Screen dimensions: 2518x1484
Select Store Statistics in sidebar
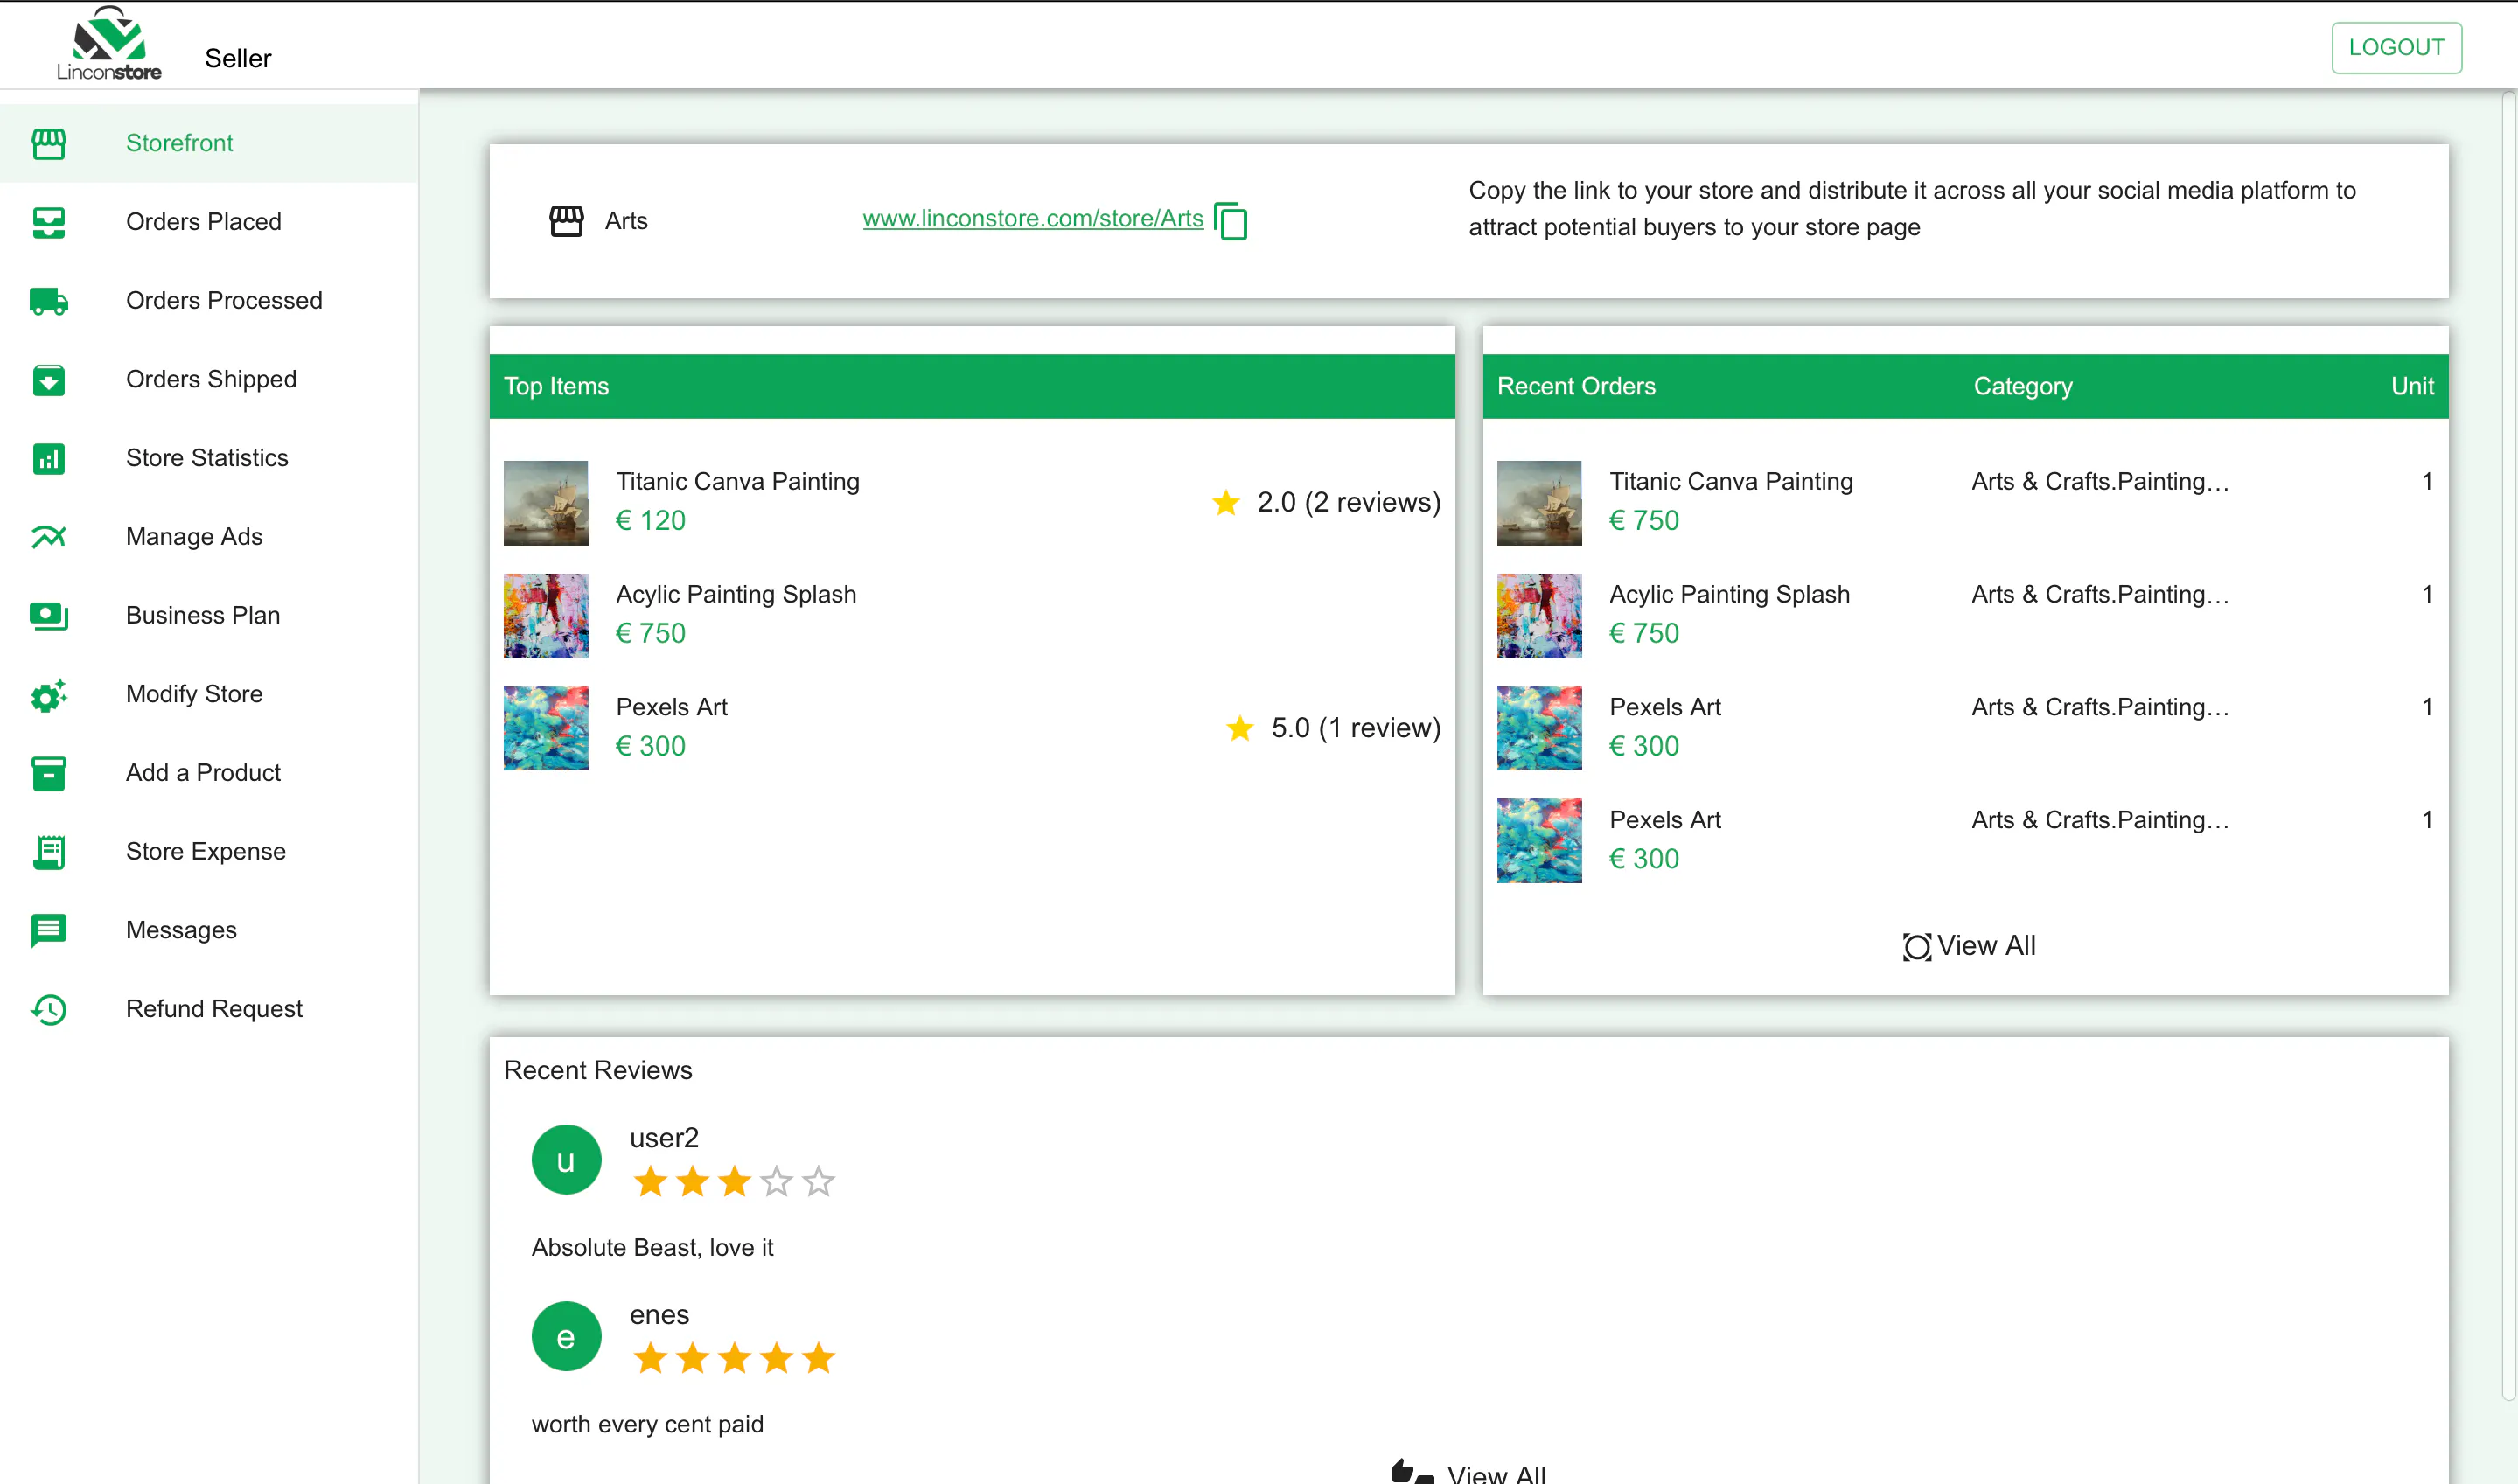209,458
